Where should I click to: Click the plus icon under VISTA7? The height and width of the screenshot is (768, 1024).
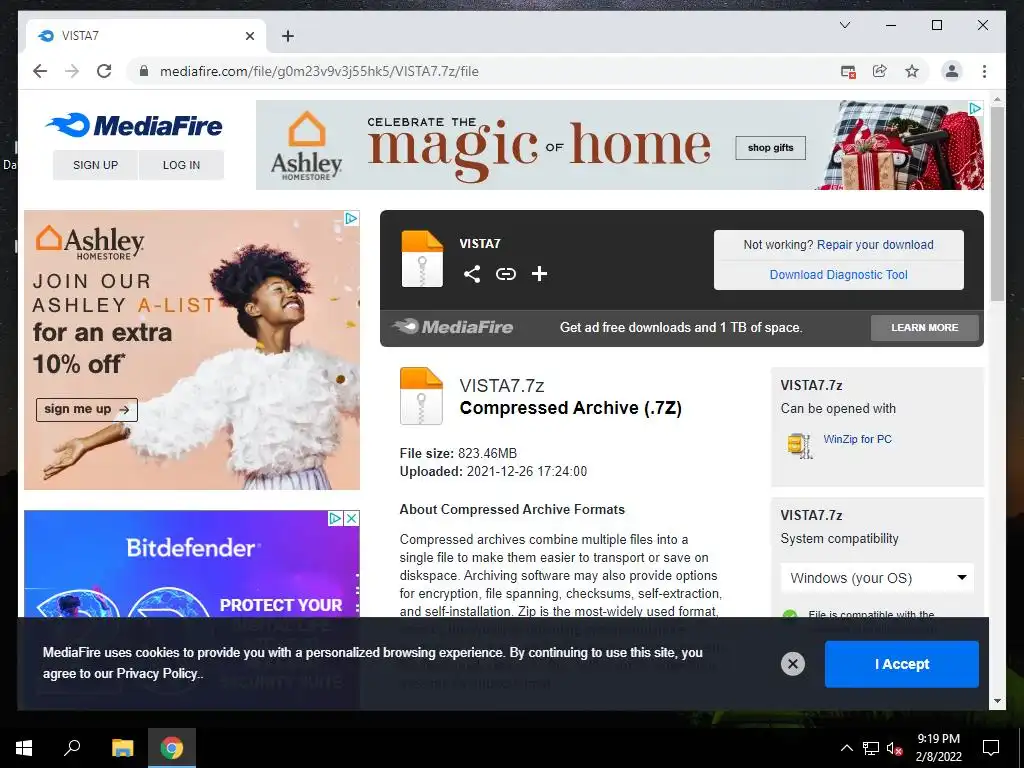pyautogui.click(x=539, y=274)
